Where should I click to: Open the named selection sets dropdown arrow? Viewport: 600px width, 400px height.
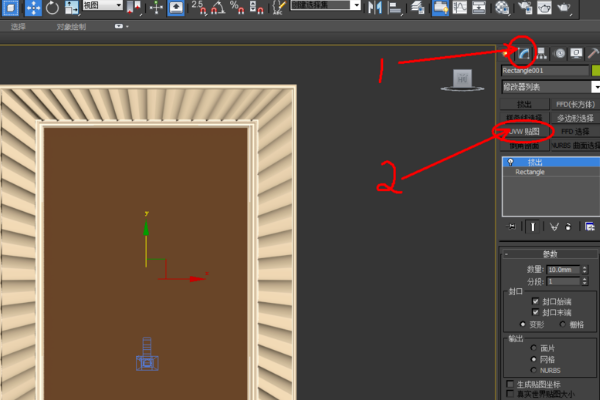pos(357,5)
